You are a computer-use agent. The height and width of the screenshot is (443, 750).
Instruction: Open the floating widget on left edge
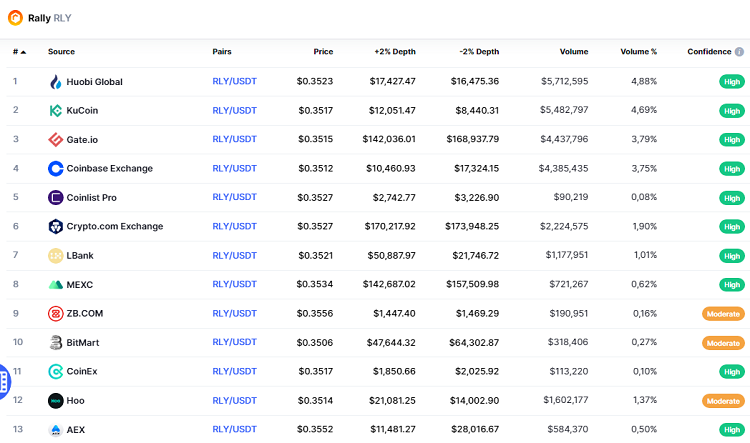click(x=4, y=379)
